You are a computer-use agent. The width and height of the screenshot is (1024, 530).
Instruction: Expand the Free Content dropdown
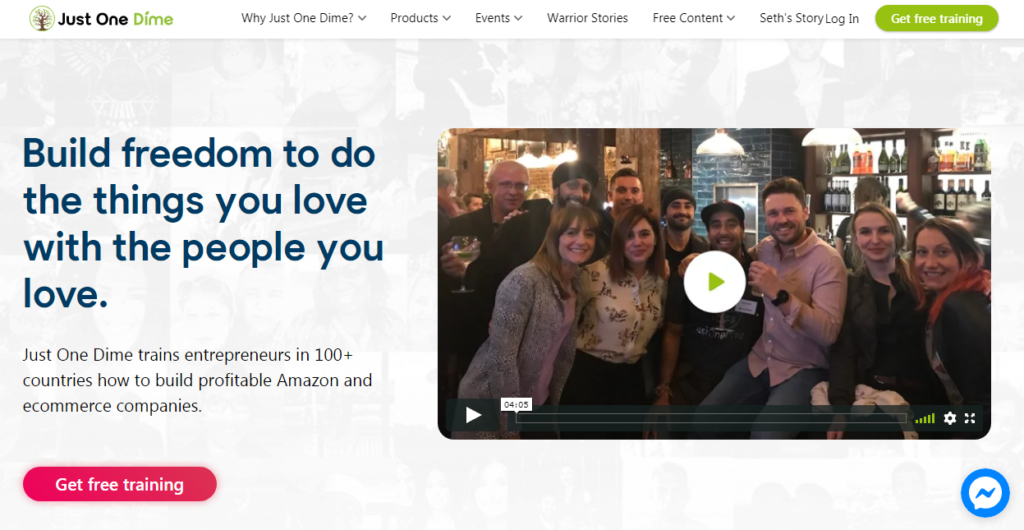coord(693,18)
